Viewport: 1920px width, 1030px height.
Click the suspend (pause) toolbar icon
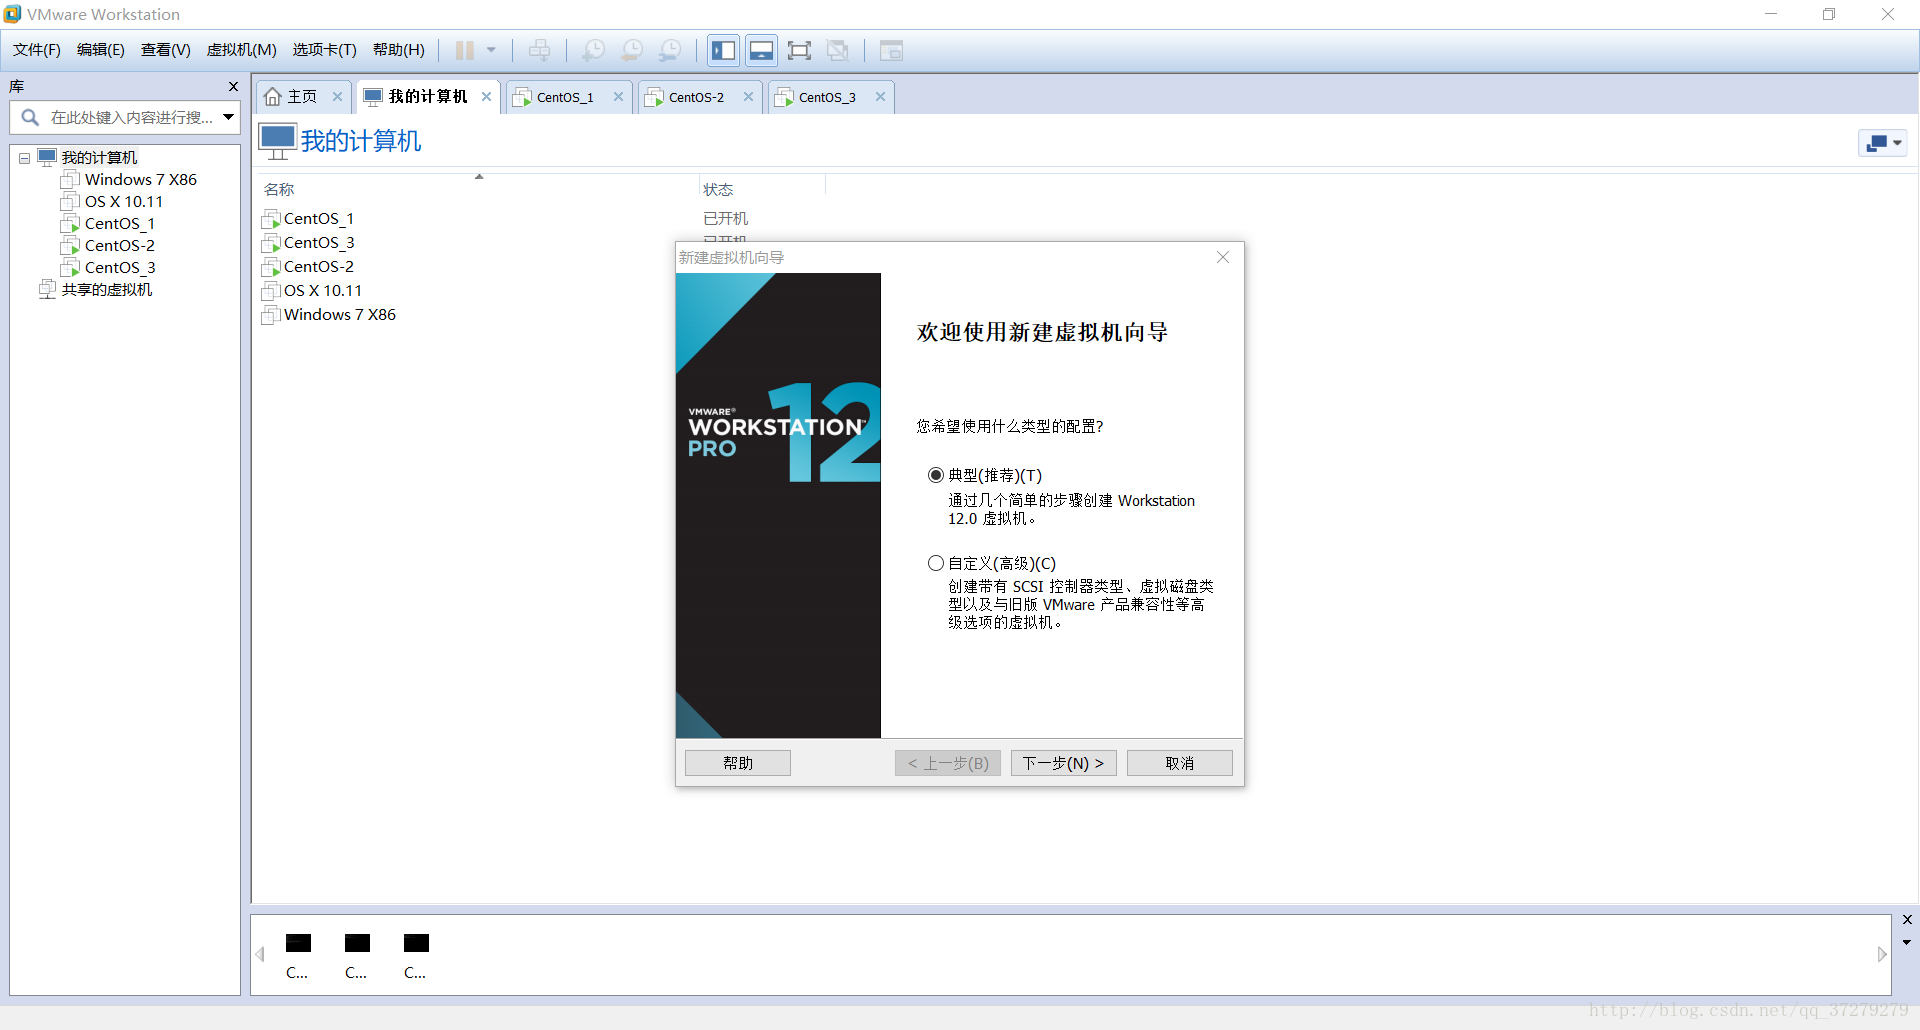pyautogui.click(x=465, y=50)
